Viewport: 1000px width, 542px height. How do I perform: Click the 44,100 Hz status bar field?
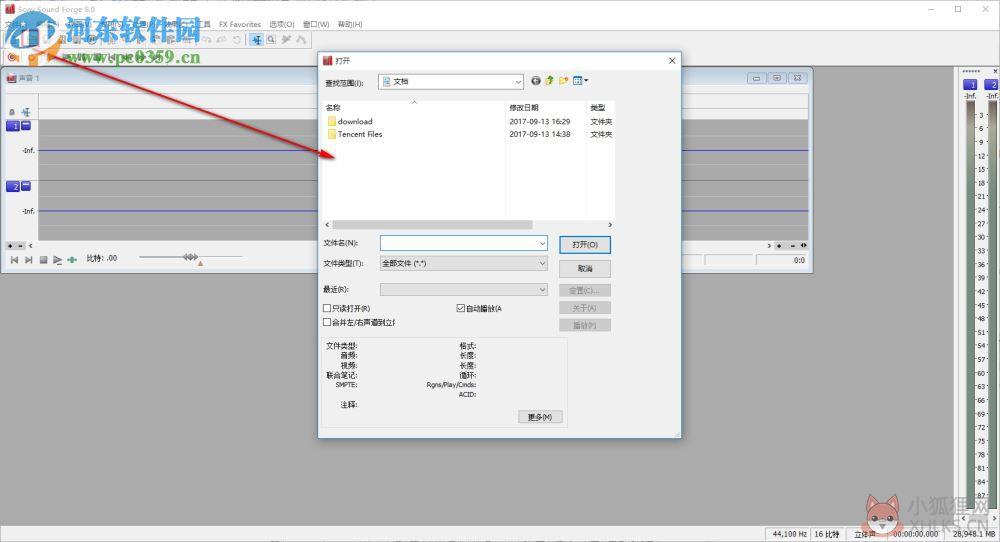(790, 534)
